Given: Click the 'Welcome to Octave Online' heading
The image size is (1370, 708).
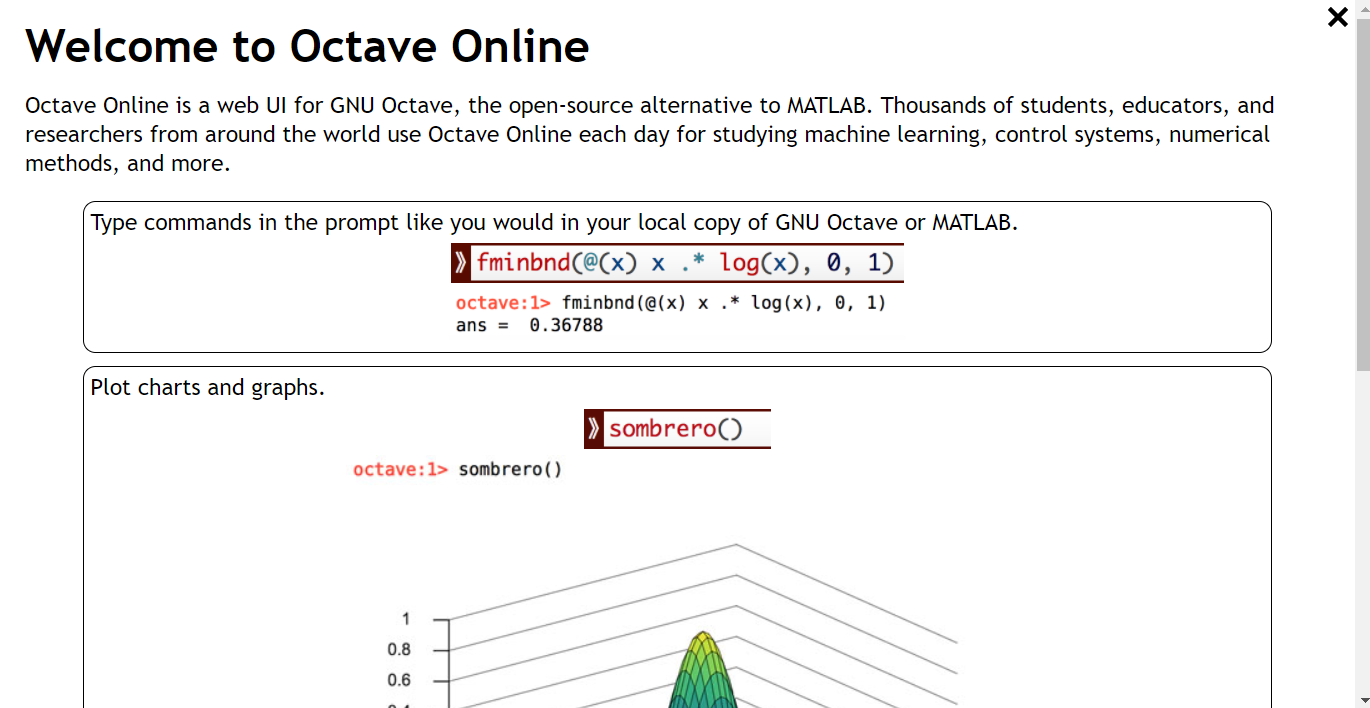Looking at the screenshot, I should pos(307,46).
